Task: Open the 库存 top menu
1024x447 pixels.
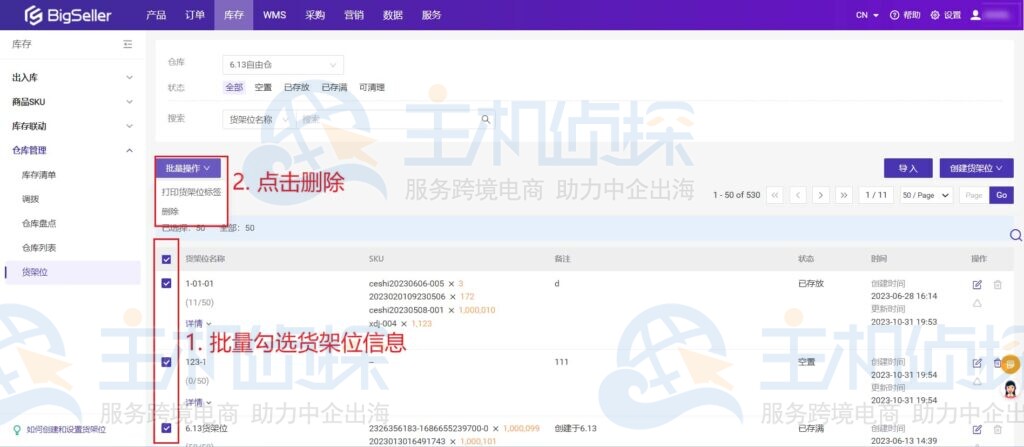Action: [x=233, y=15]
